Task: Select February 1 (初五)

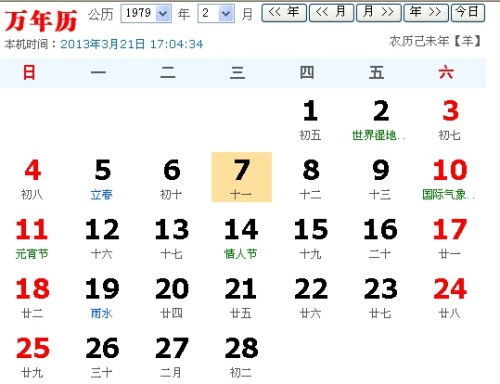Action: coord(310,119)
